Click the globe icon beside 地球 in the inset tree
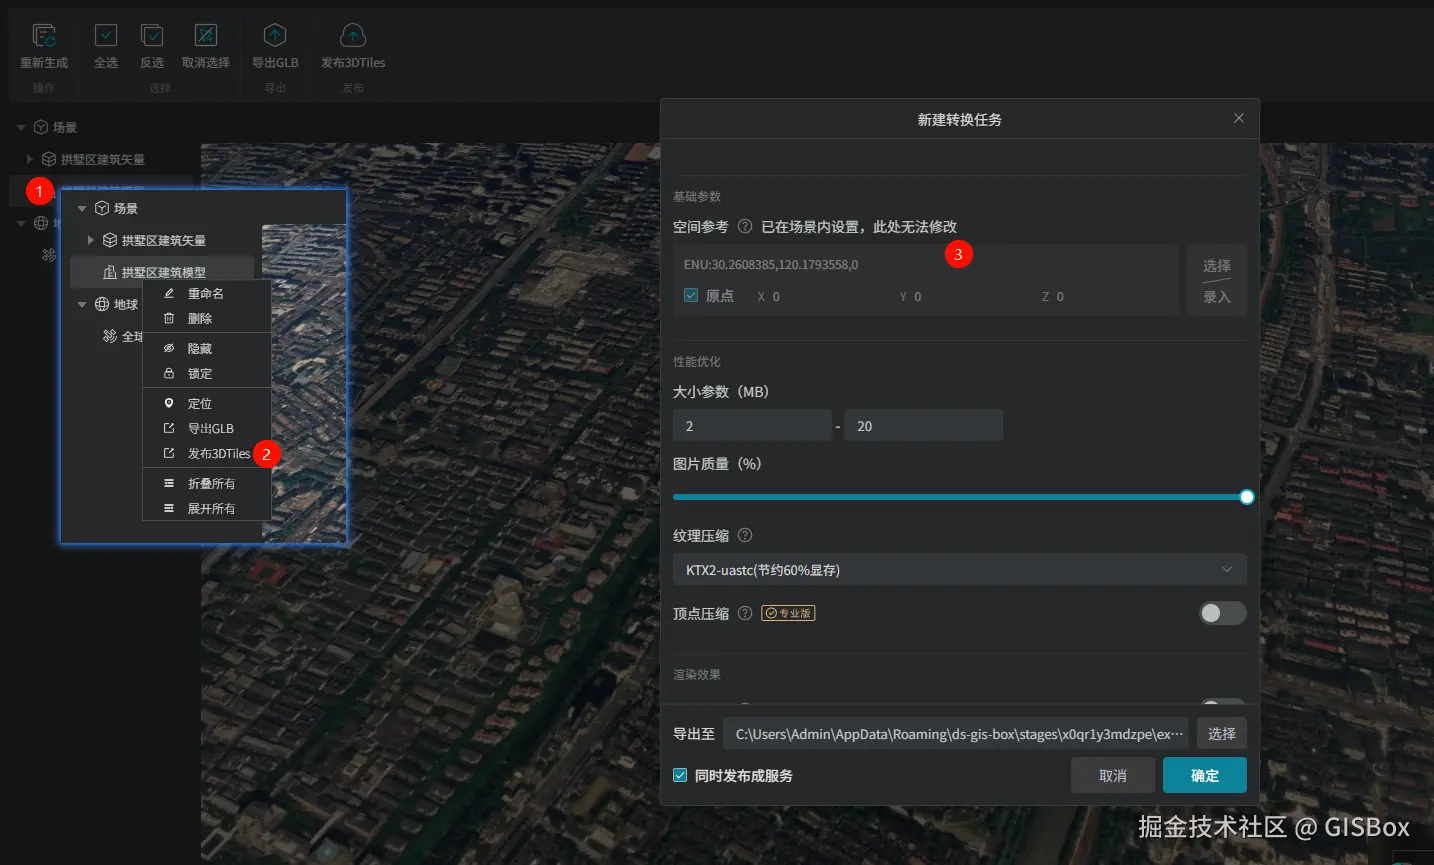The image size is (1434, 865). (x=102, y=304)
